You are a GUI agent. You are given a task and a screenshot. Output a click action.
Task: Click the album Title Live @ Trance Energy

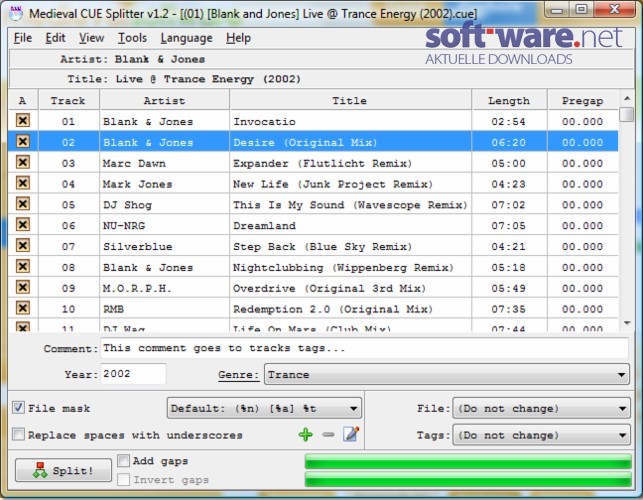pyautogui.click(x=208, y=79)
